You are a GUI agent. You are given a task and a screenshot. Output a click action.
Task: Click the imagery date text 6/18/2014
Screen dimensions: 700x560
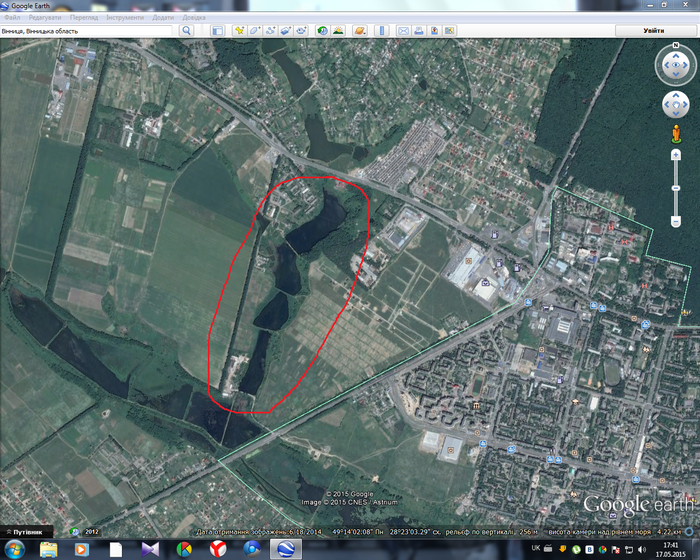click(305, 532)
